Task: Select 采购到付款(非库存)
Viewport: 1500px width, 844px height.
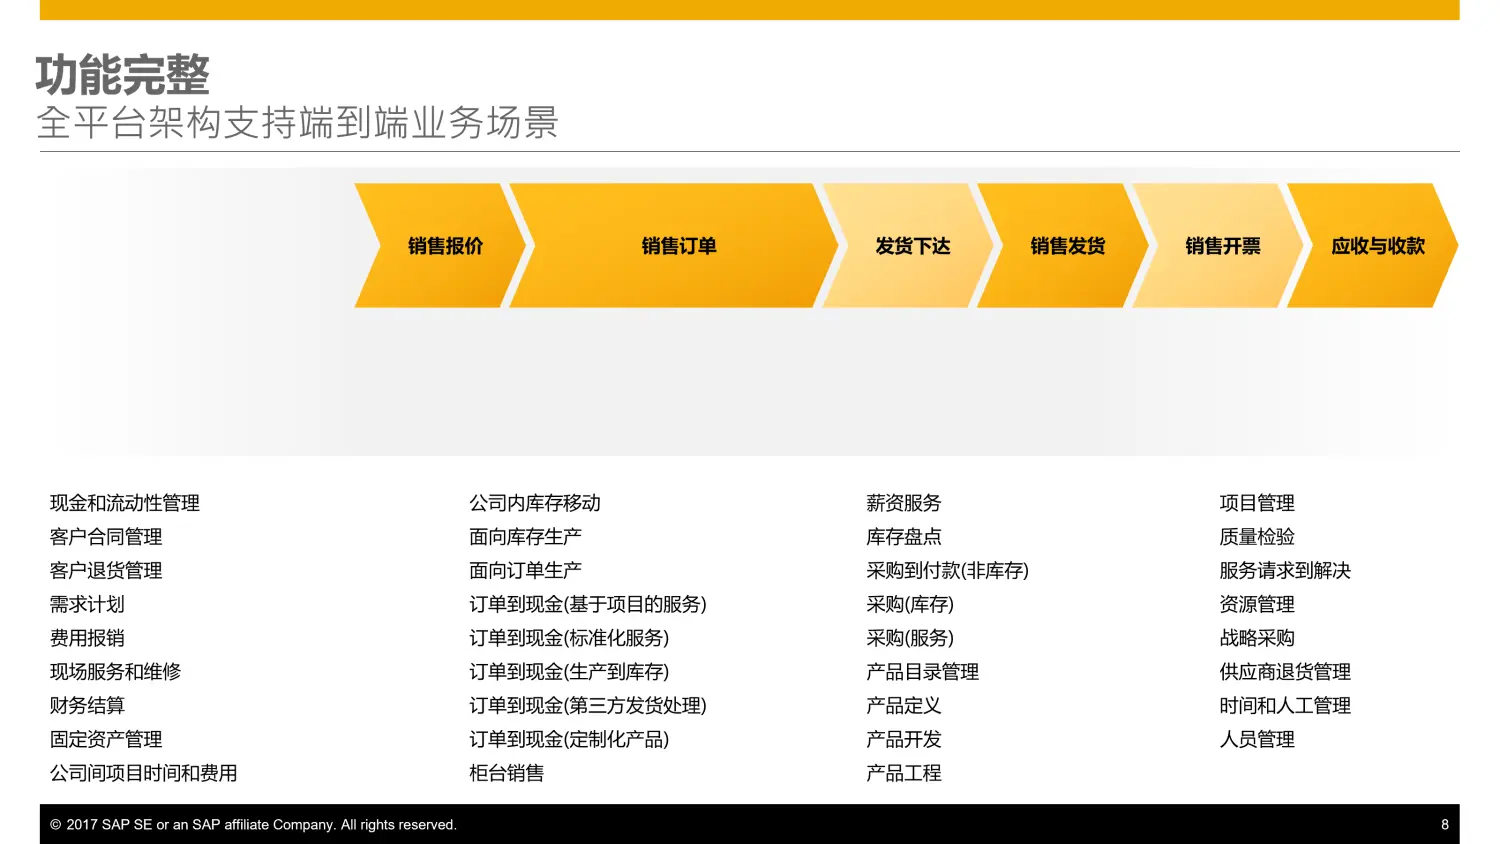Action: click(948, 571)
